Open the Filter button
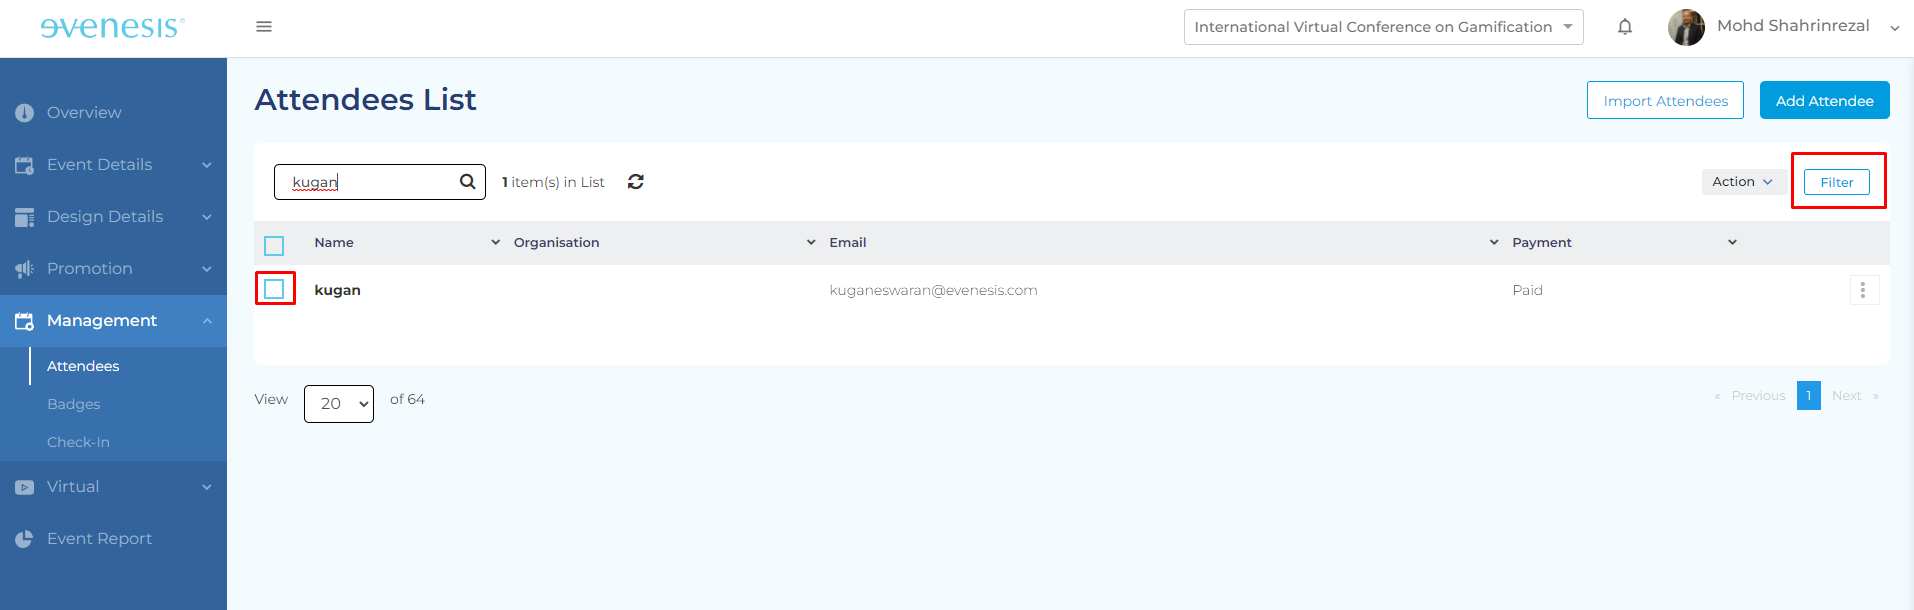This screenshot has height=610, width=1914. click(1836, 182)
